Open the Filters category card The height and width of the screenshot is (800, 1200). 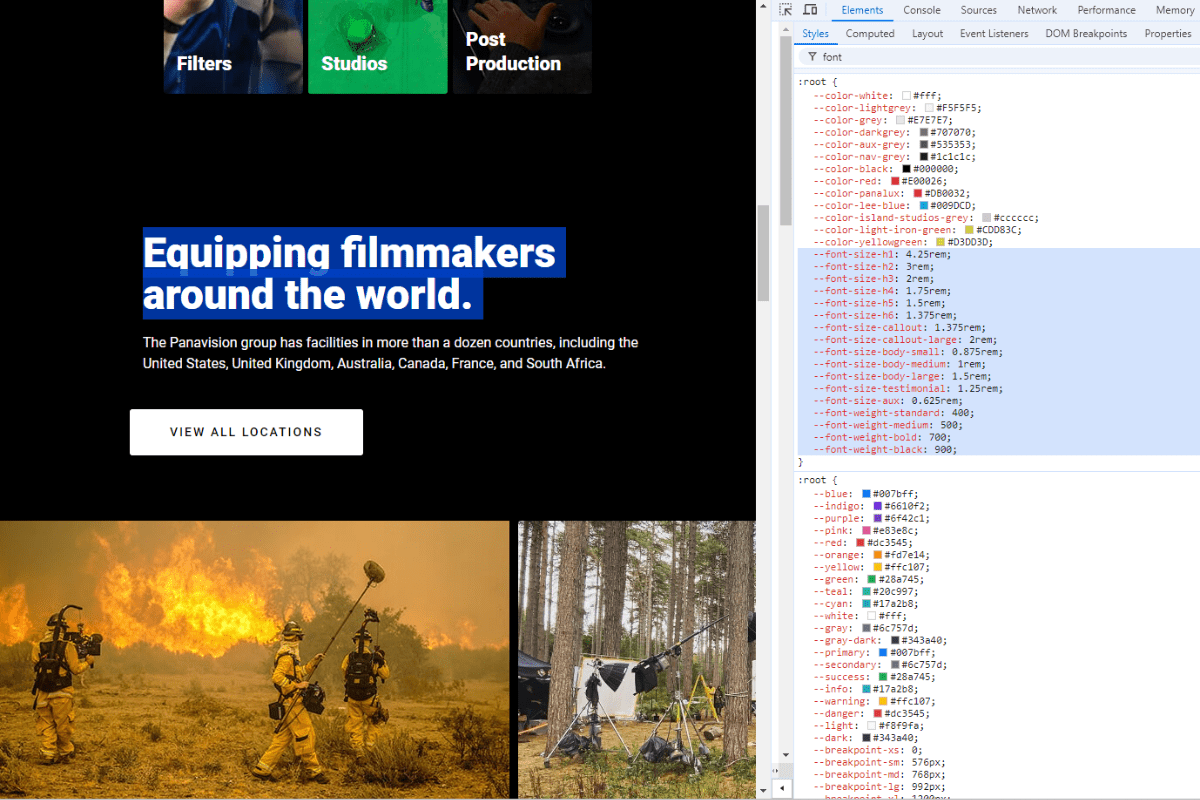click(232, 46)
